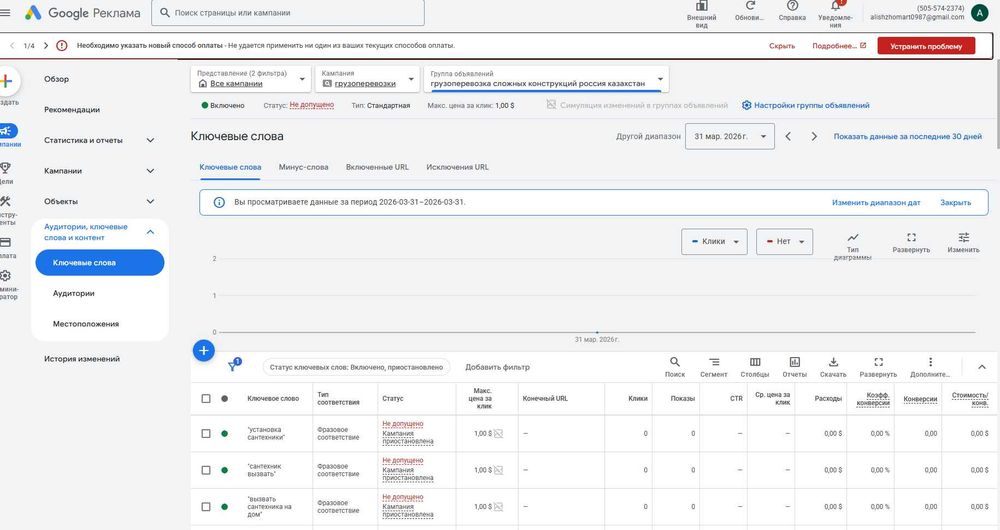Tick checkbox for "сантехник вызвать" row
The image size is (1000, 530).
(x=205, y=470)
